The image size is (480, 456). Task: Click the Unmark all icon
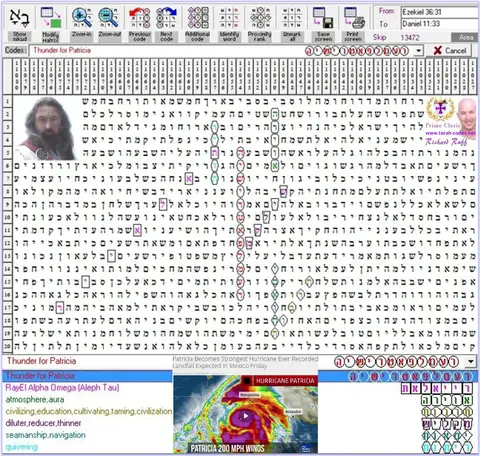coord(292,18)
